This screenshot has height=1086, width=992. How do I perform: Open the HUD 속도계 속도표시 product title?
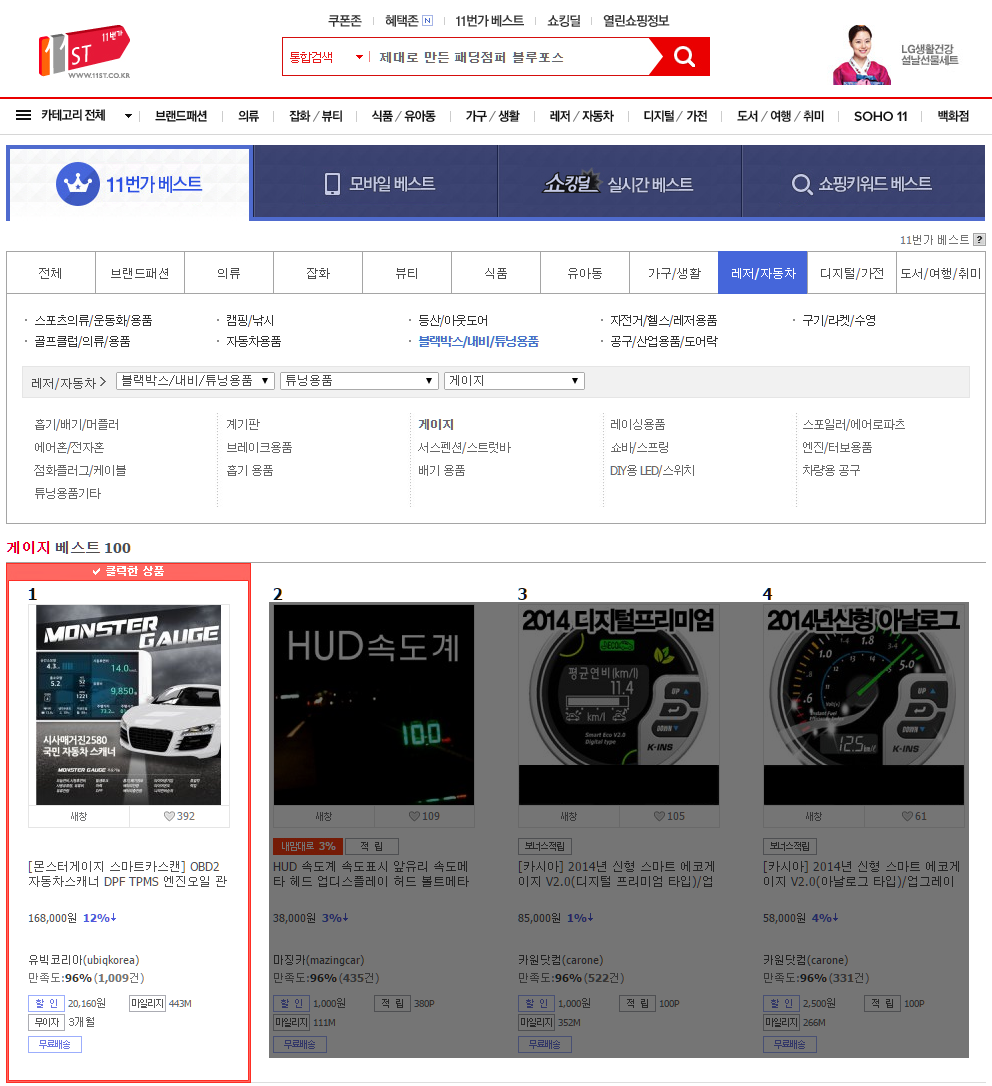point(371,874)
